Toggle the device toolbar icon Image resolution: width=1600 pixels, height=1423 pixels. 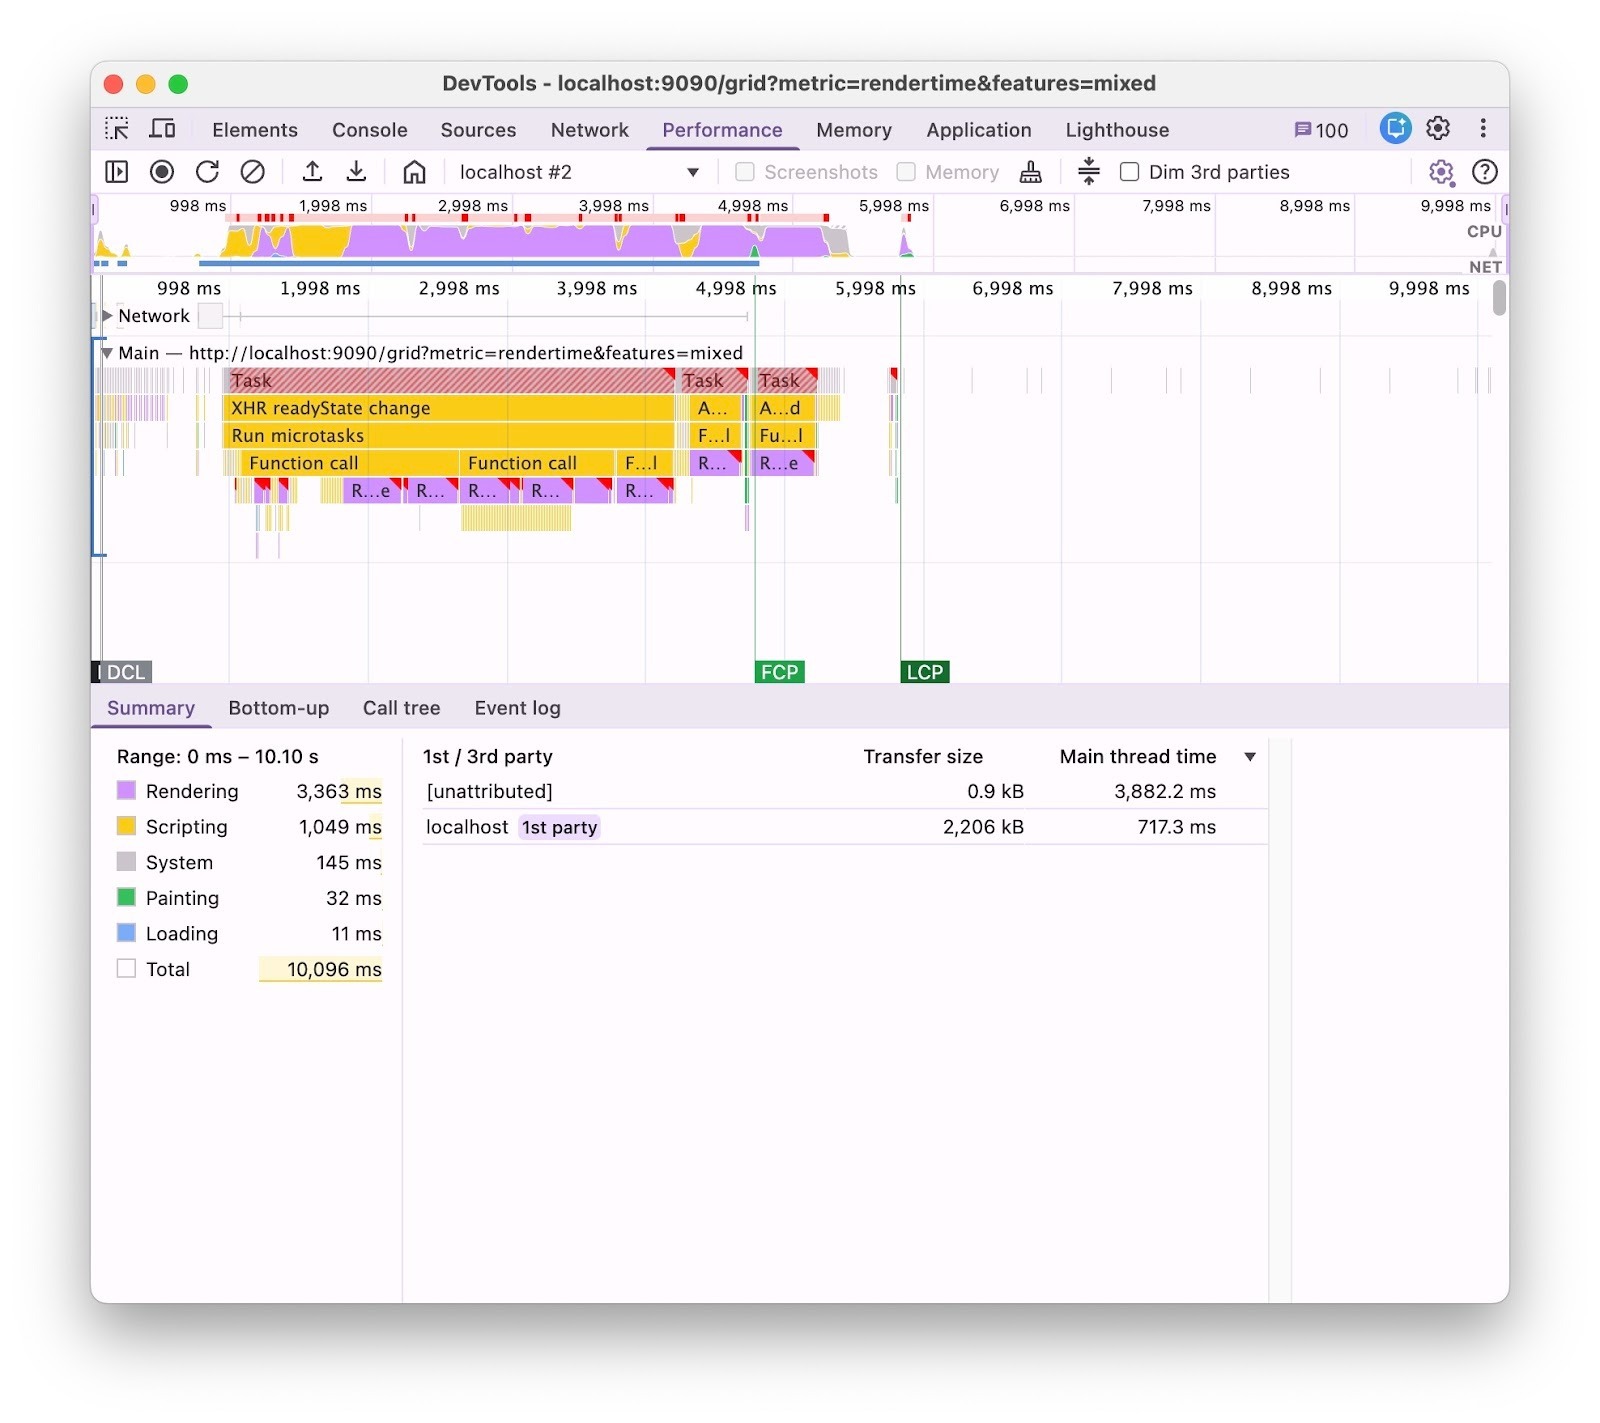point(162,129)
